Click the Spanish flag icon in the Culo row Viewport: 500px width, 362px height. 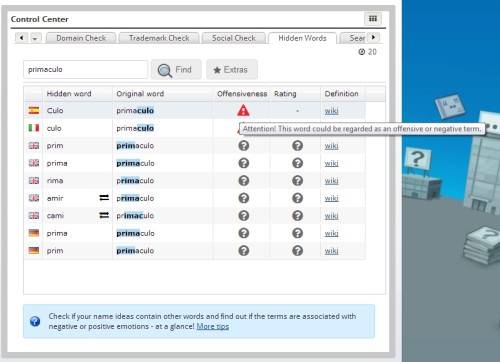pyautogui.click(x=34, y=110)
